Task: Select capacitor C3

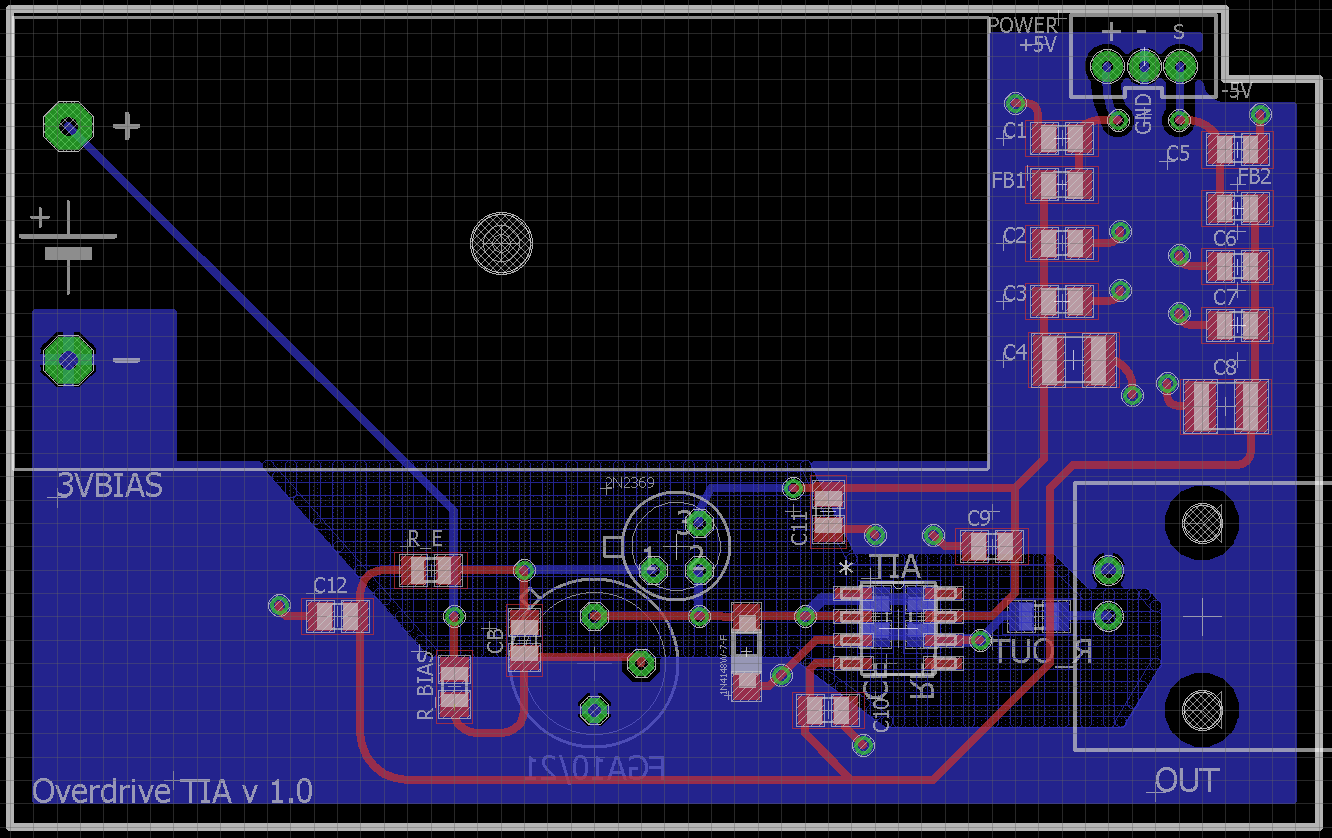Action: [1062, 301]
